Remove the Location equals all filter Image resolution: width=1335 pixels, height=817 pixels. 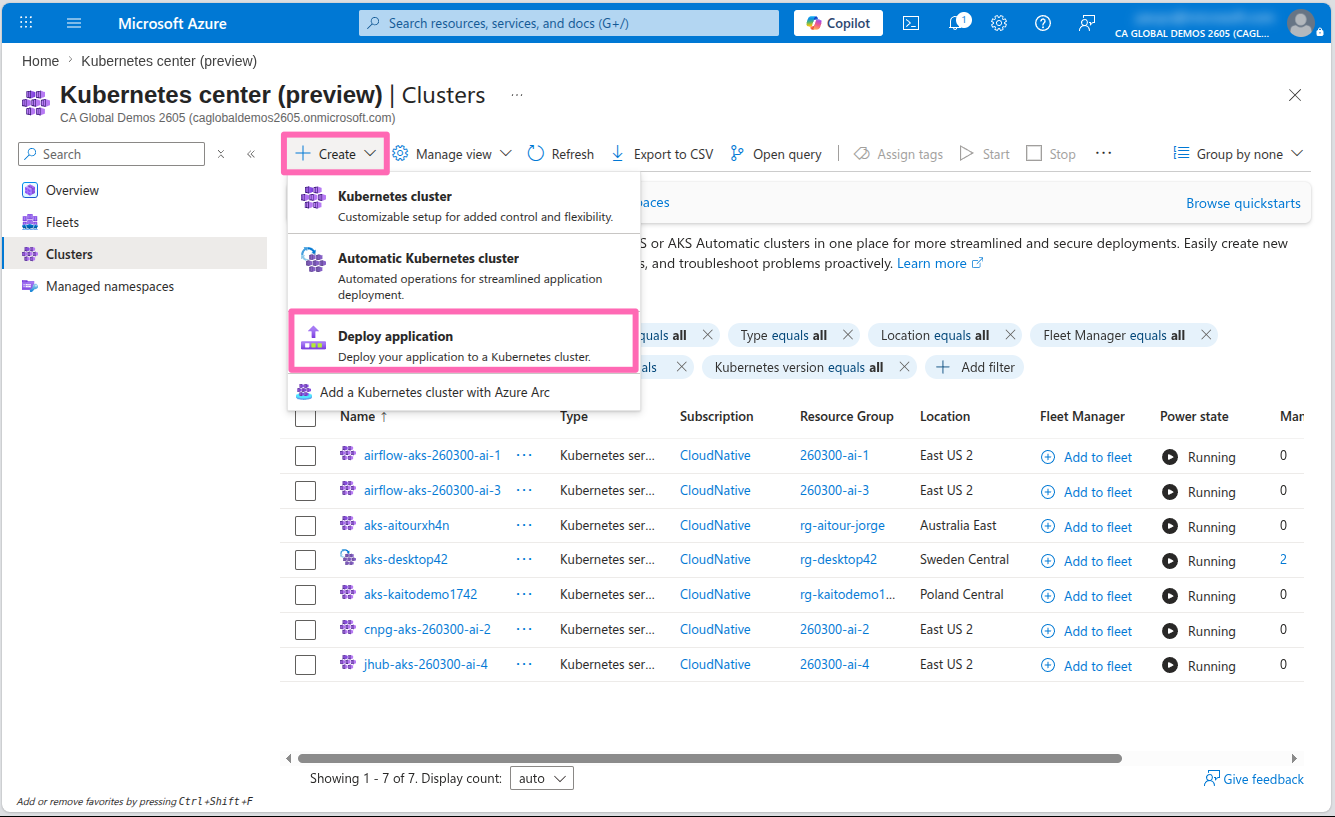pyautogui.click(x=1010, y=335)
